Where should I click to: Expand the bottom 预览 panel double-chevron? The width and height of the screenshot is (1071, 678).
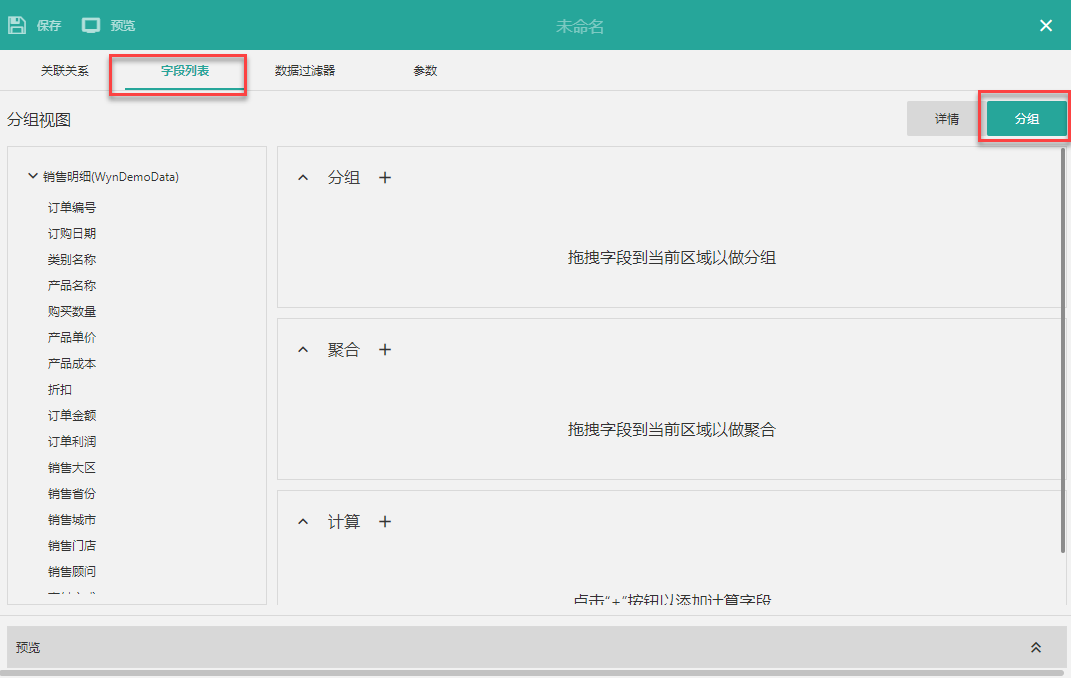1036,648
